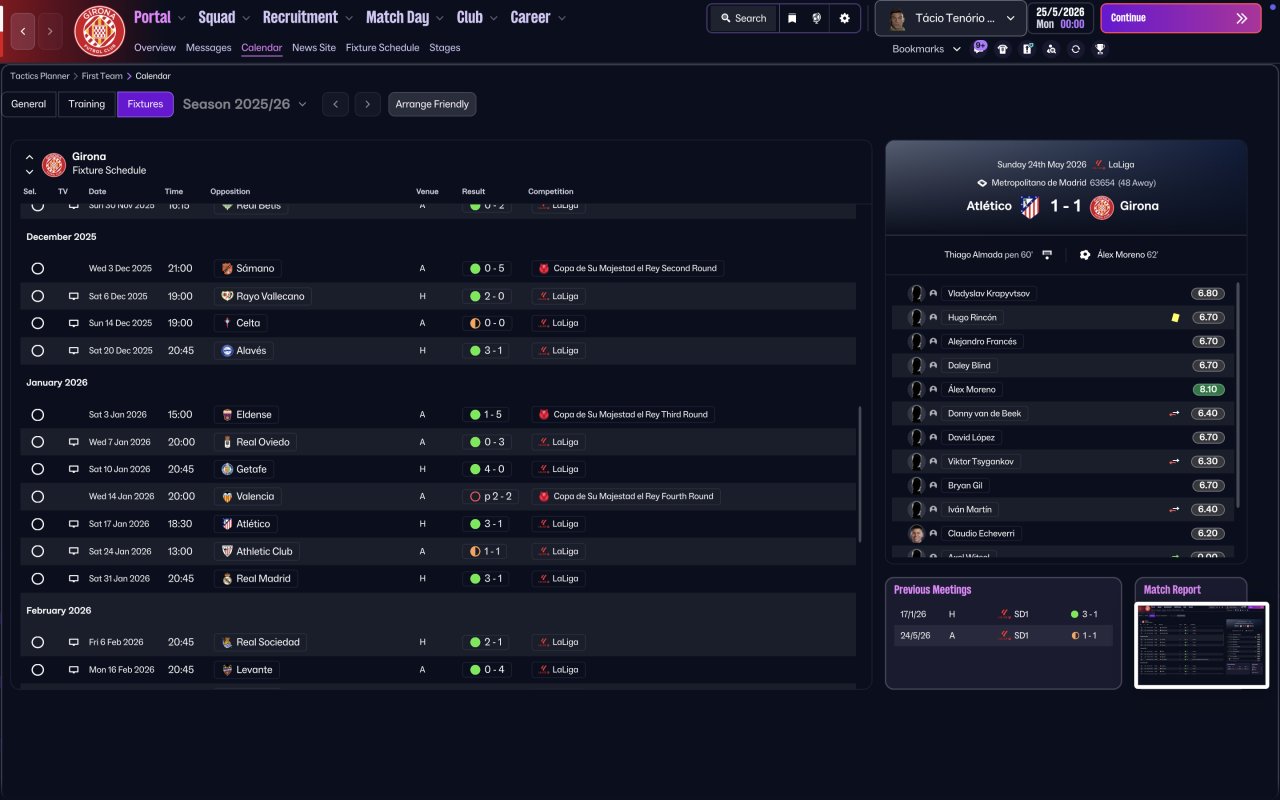This screenshot has width=1280, height=800.
Task: Go forward with the right arrow button
Action: coord(50,31)
